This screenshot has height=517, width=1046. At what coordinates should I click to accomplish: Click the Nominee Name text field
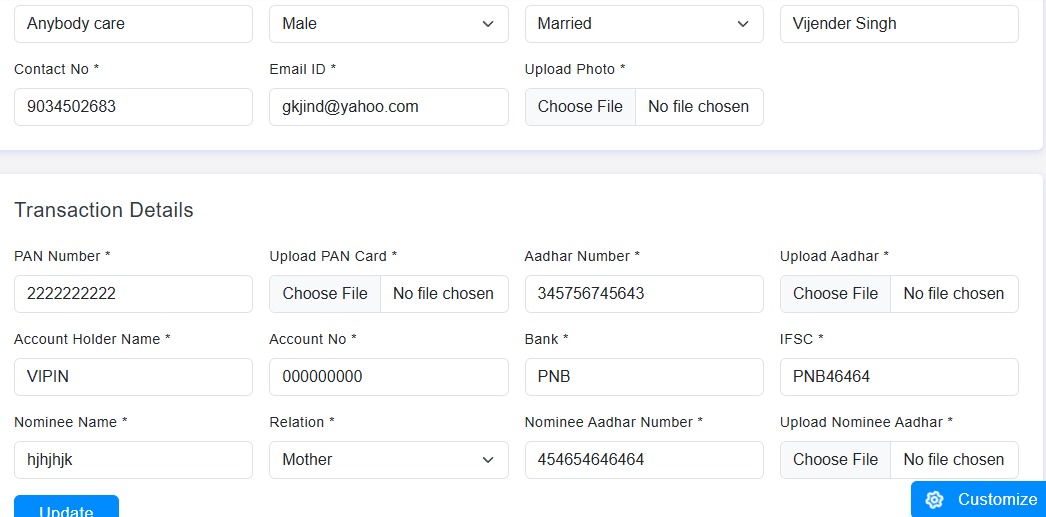pos(133,460)
